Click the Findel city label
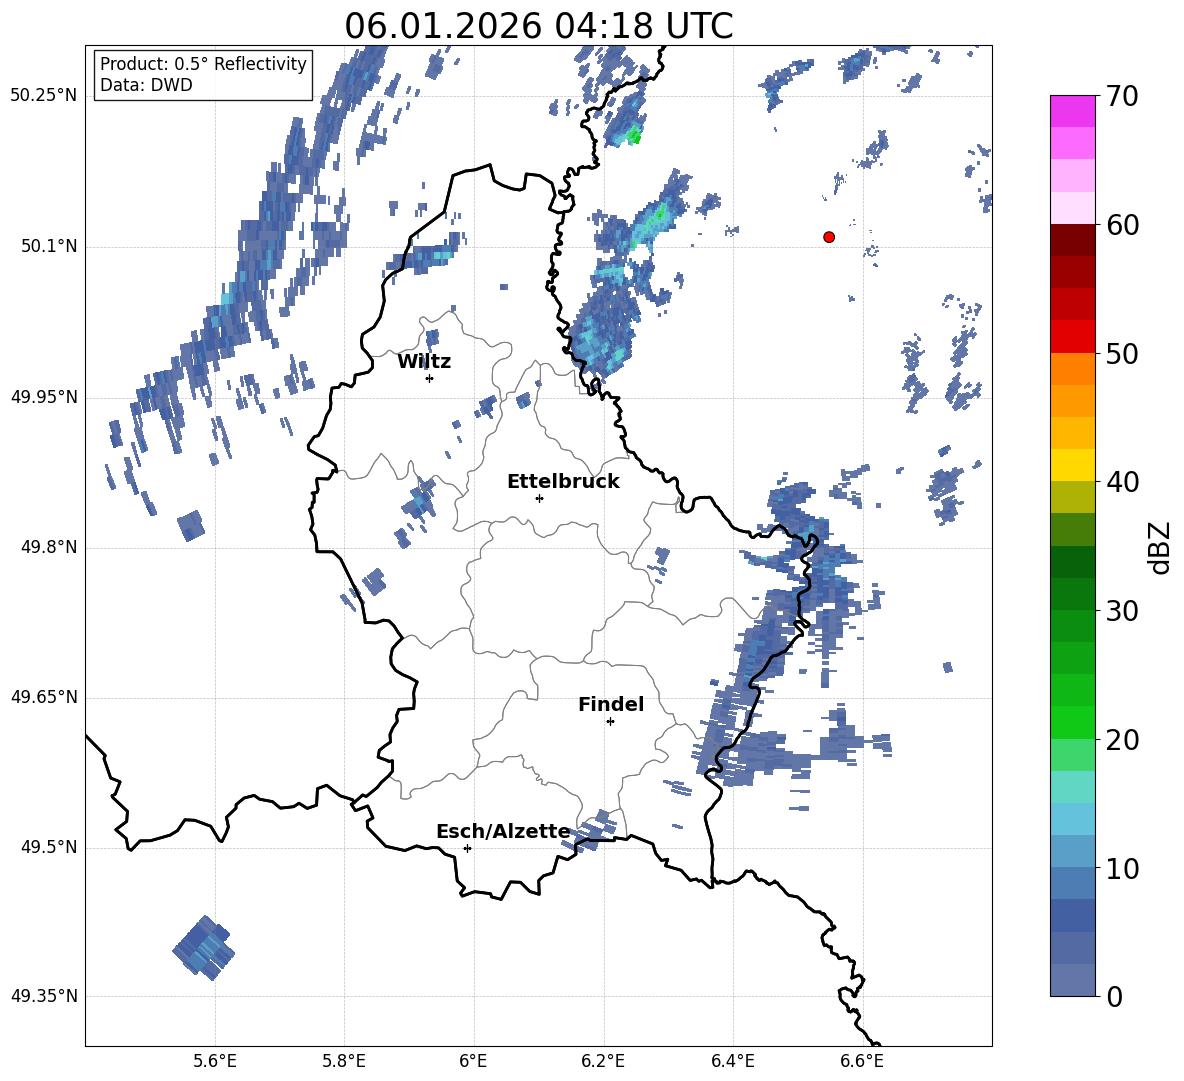Image resolution: width=1184 pixels, height=1081 pixels. coord(611,704)
